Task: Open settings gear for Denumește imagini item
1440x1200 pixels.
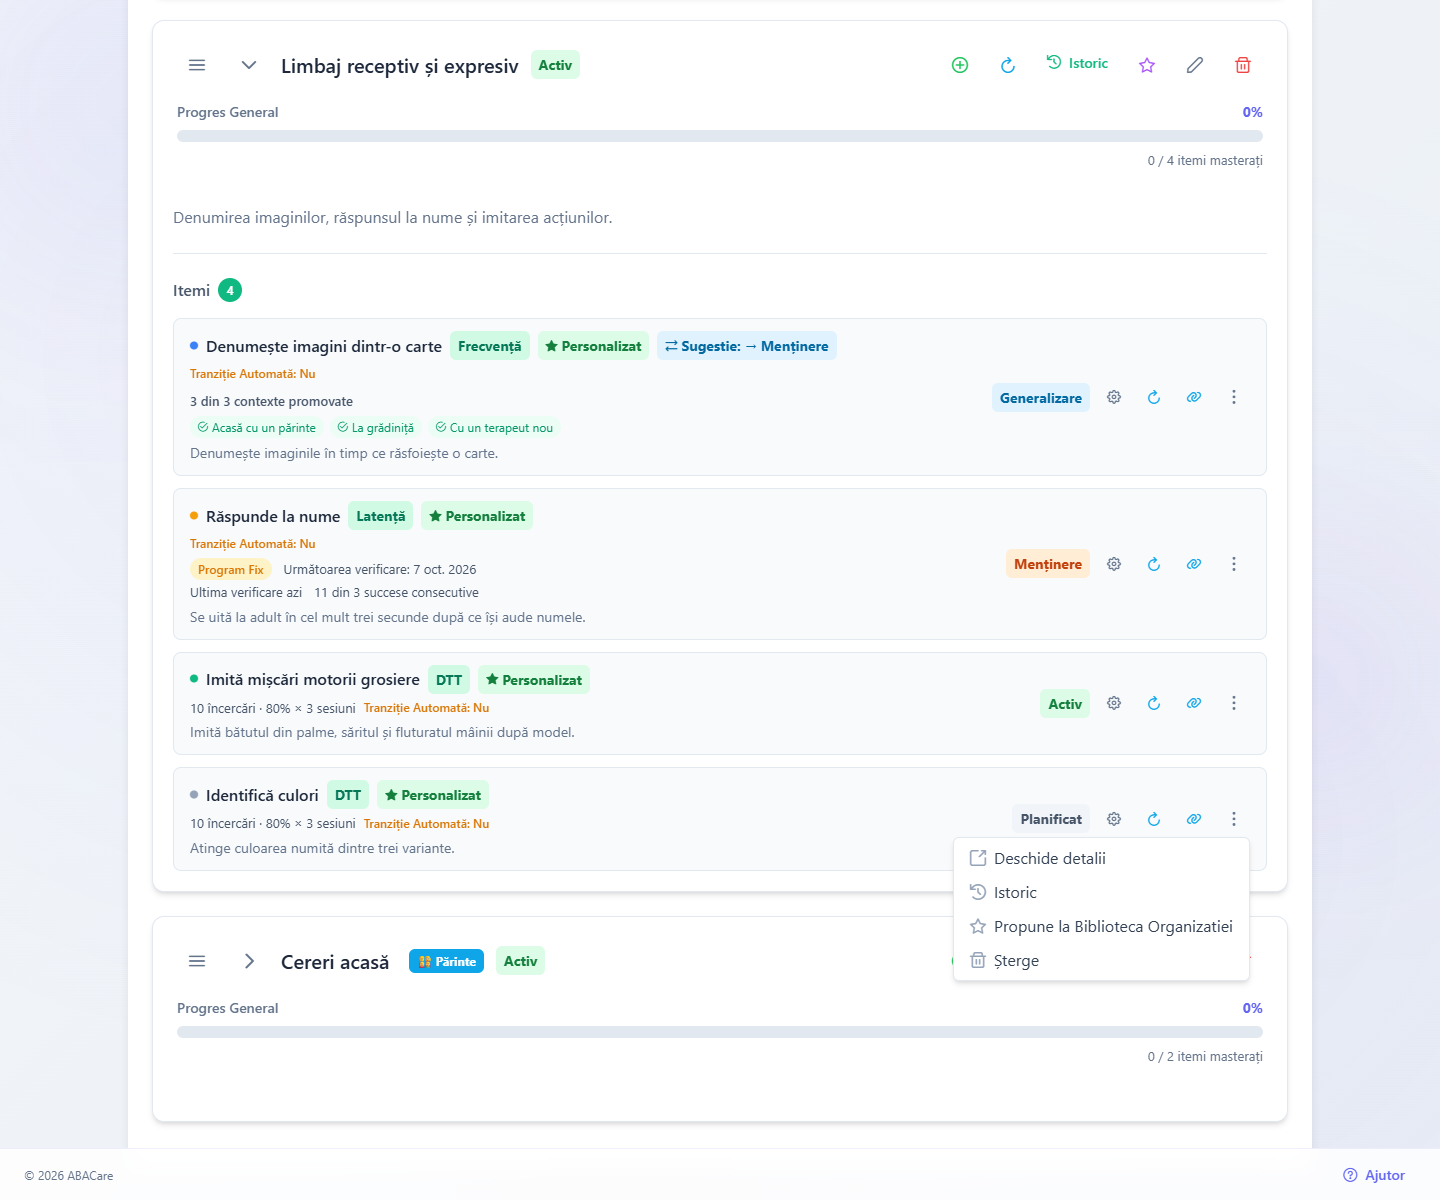Action: click(1114, 397)
